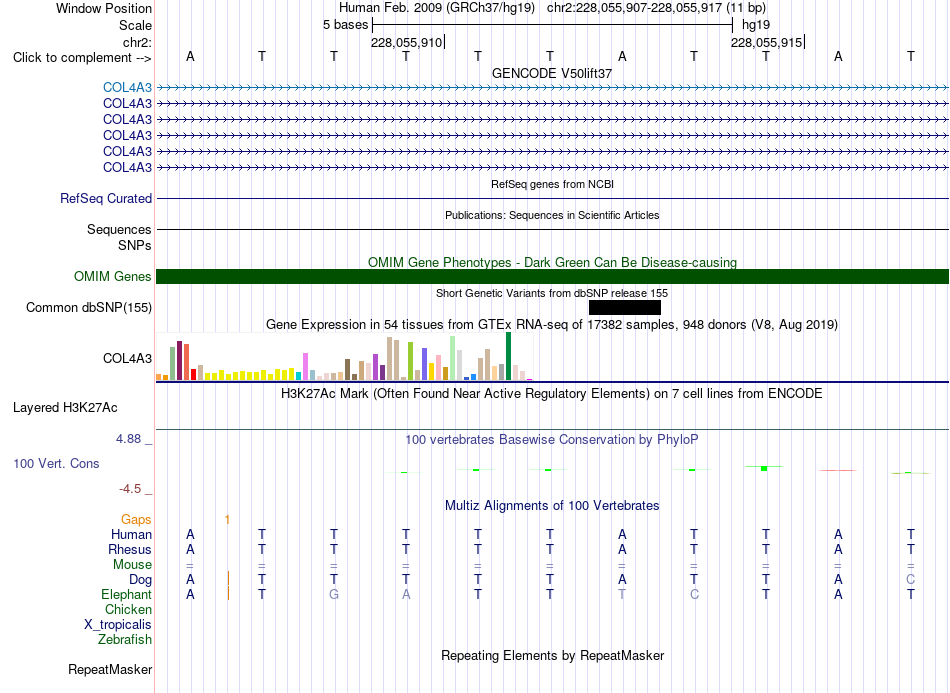Click the Layered H3K27Ac track label

coord(65,408)
